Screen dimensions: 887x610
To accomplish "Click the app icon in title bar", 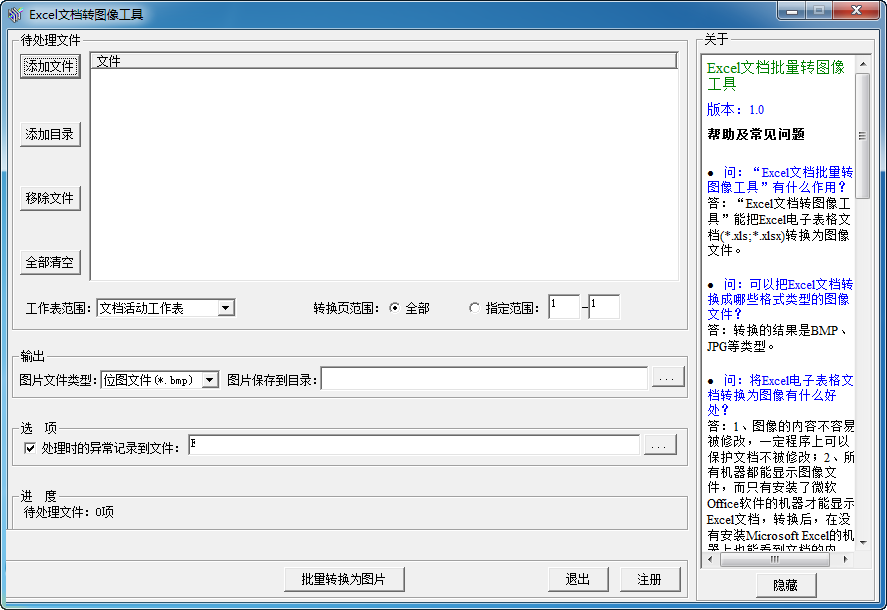I will point(15,14).
